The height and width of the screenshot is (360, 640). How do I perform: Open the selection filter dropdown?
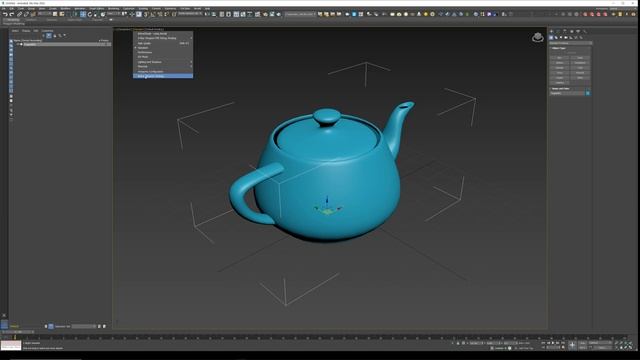coord(45,14)
